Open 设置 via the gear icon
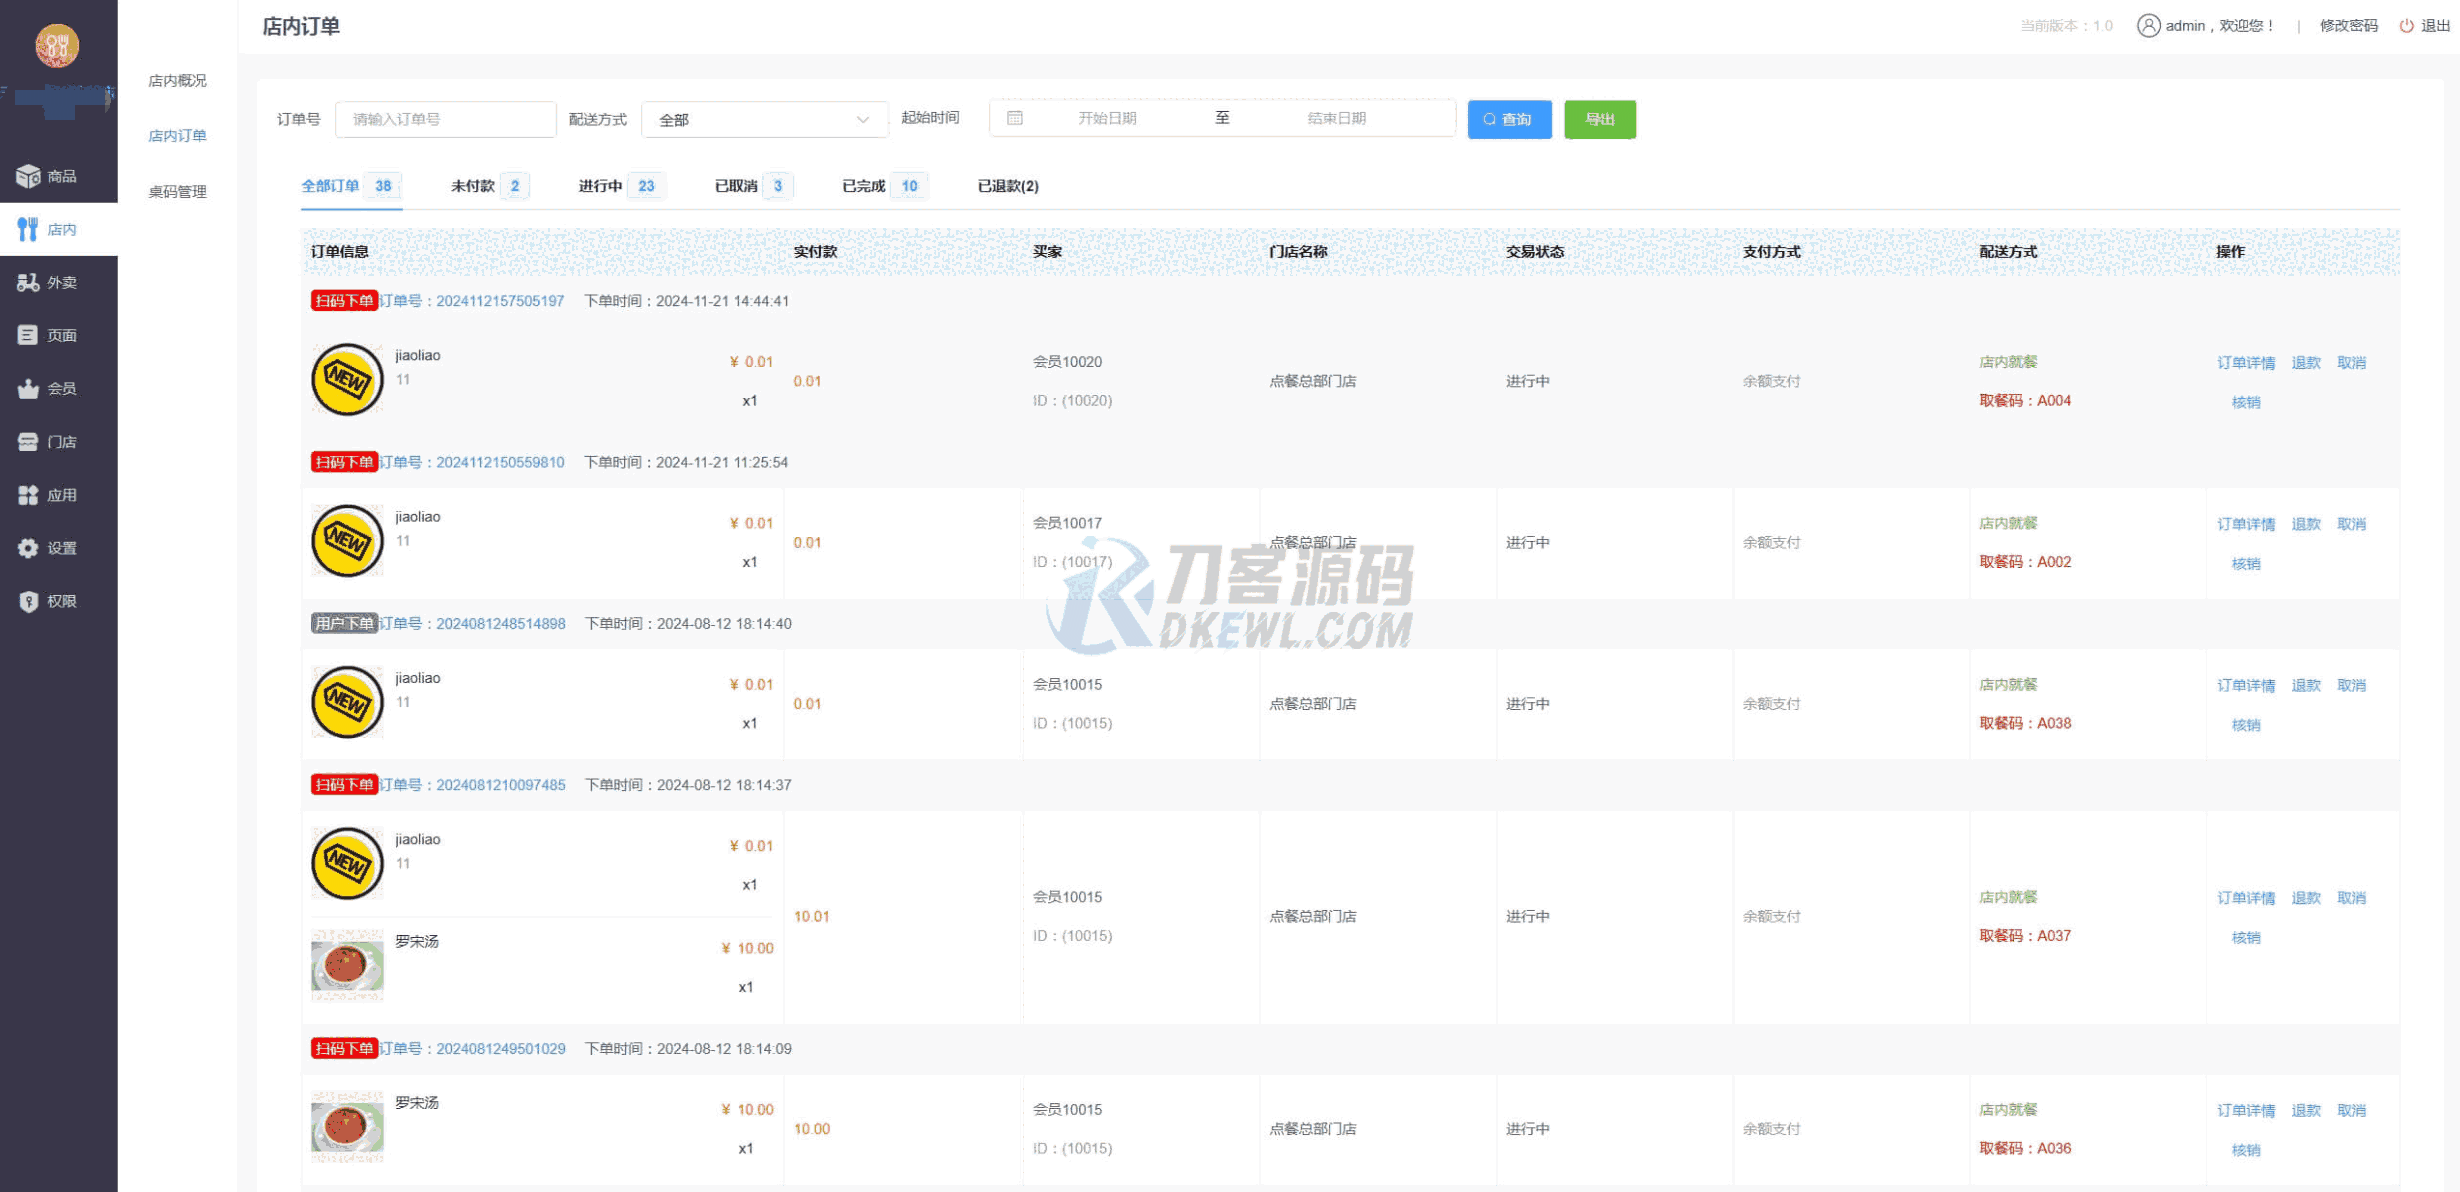This screenshot has height=1192, width=2460. pos(28,548)
